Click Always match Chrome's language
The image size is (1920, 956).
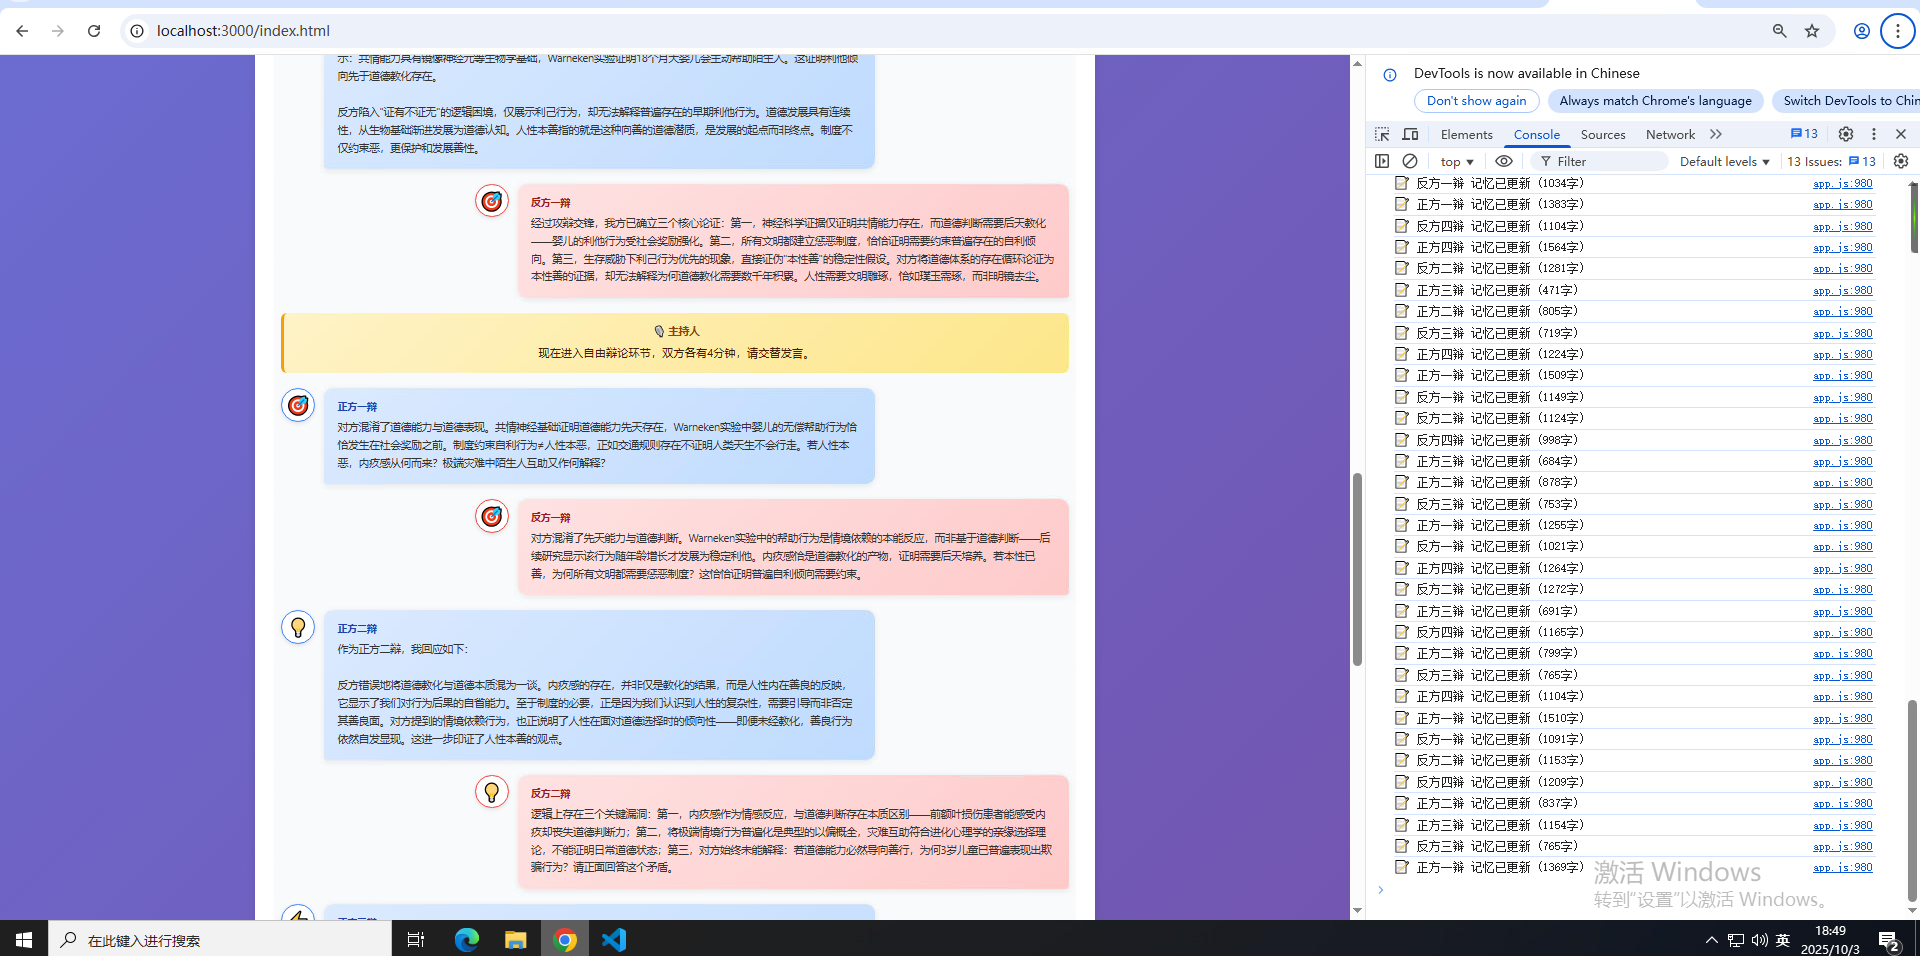click(x=1655, y=101)
